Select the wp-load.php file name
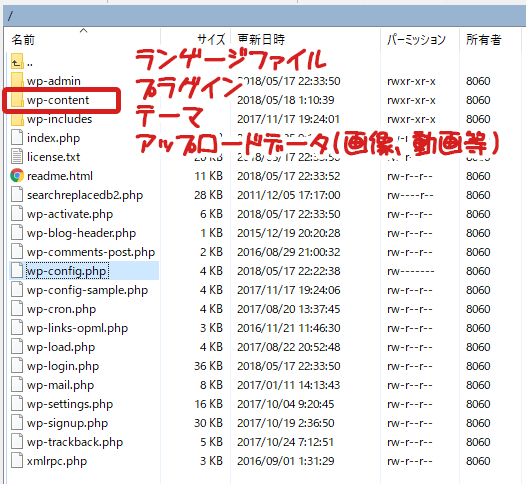The height and width of the screenshot is (484, 526). point(61,347)
